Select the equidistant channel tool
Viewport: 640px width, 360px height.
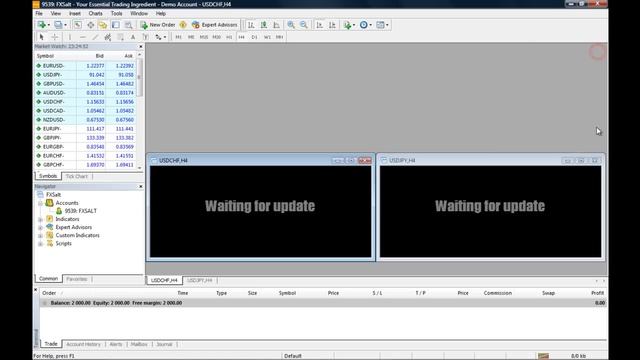(x=108, y=37)
